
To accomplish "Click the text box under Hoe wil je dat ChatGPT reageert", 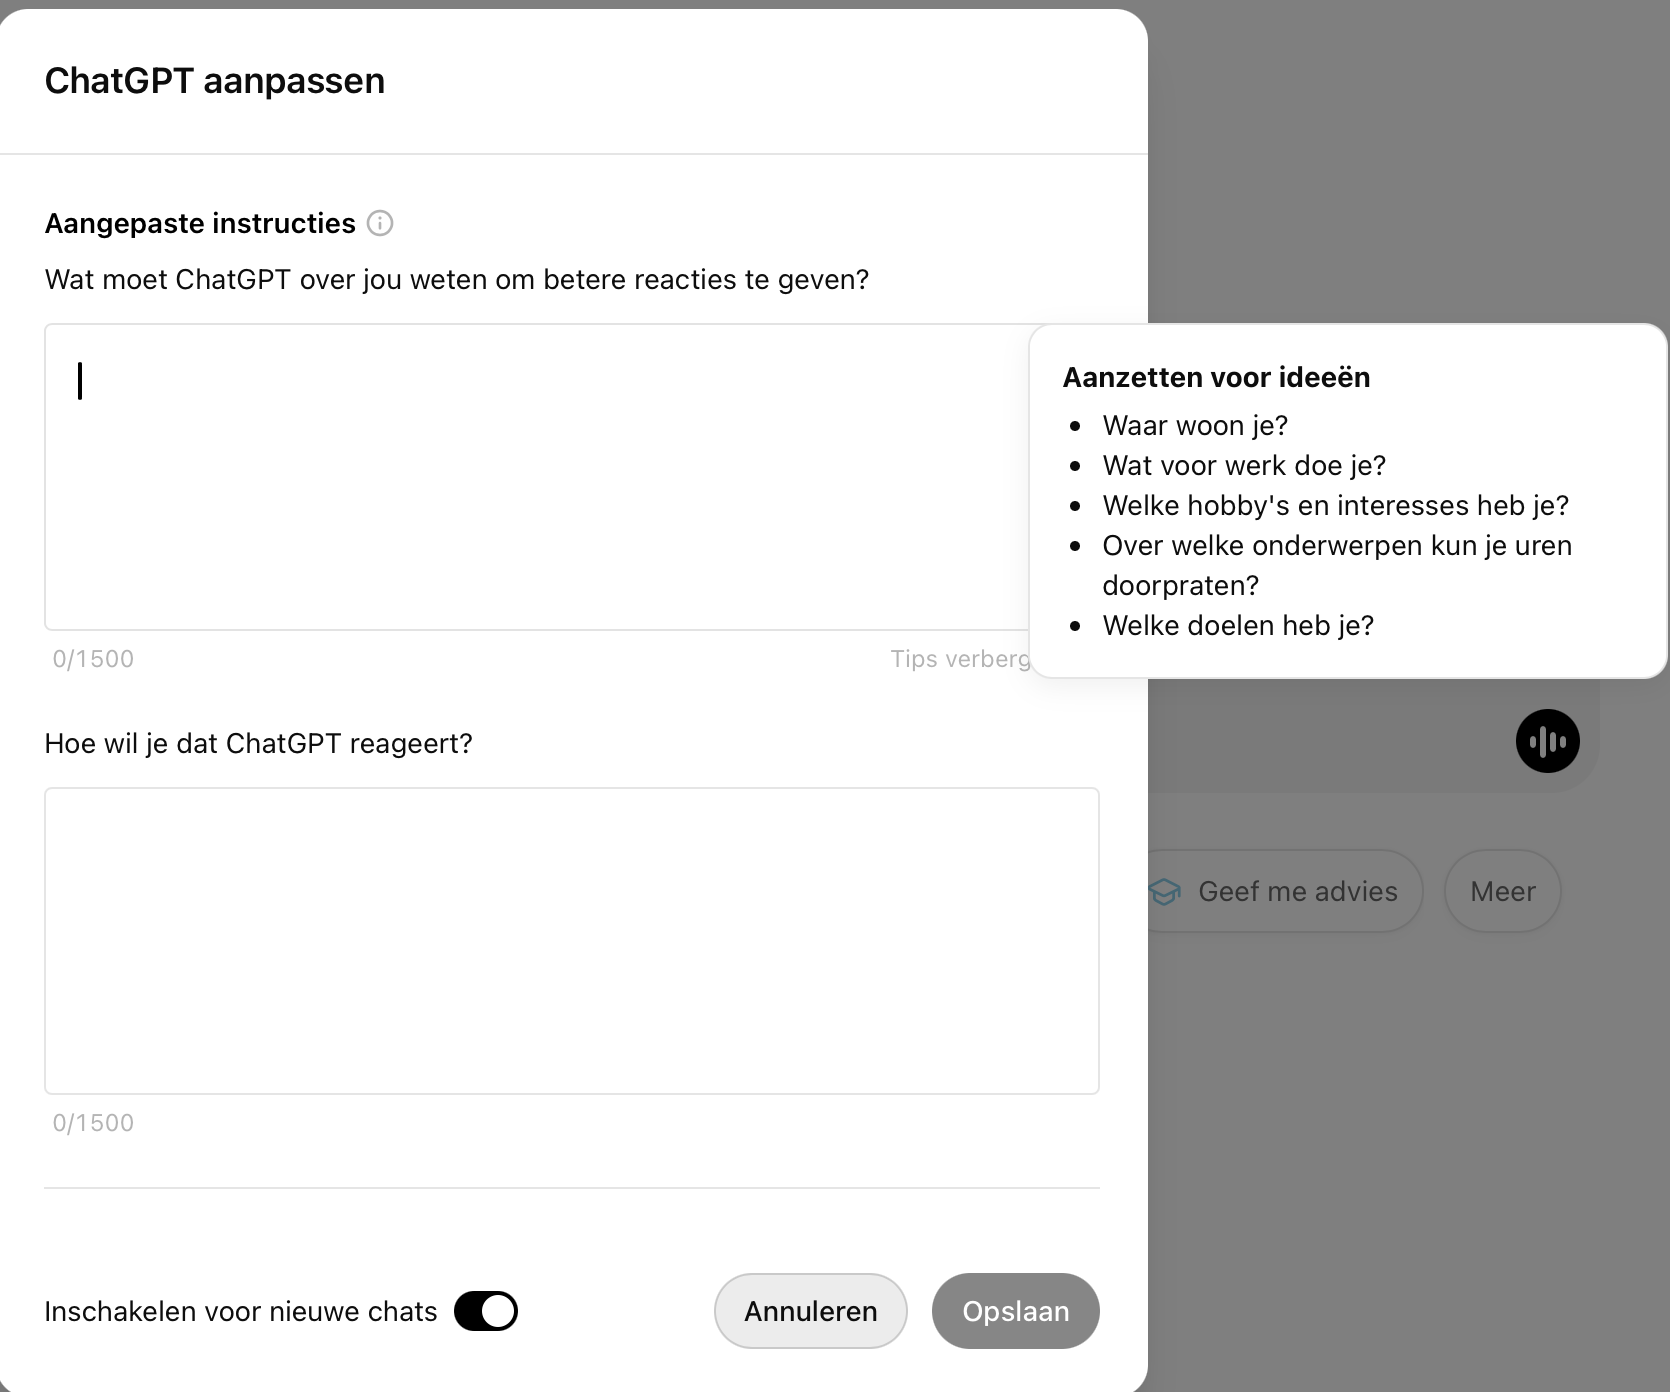I will [572, 941].
